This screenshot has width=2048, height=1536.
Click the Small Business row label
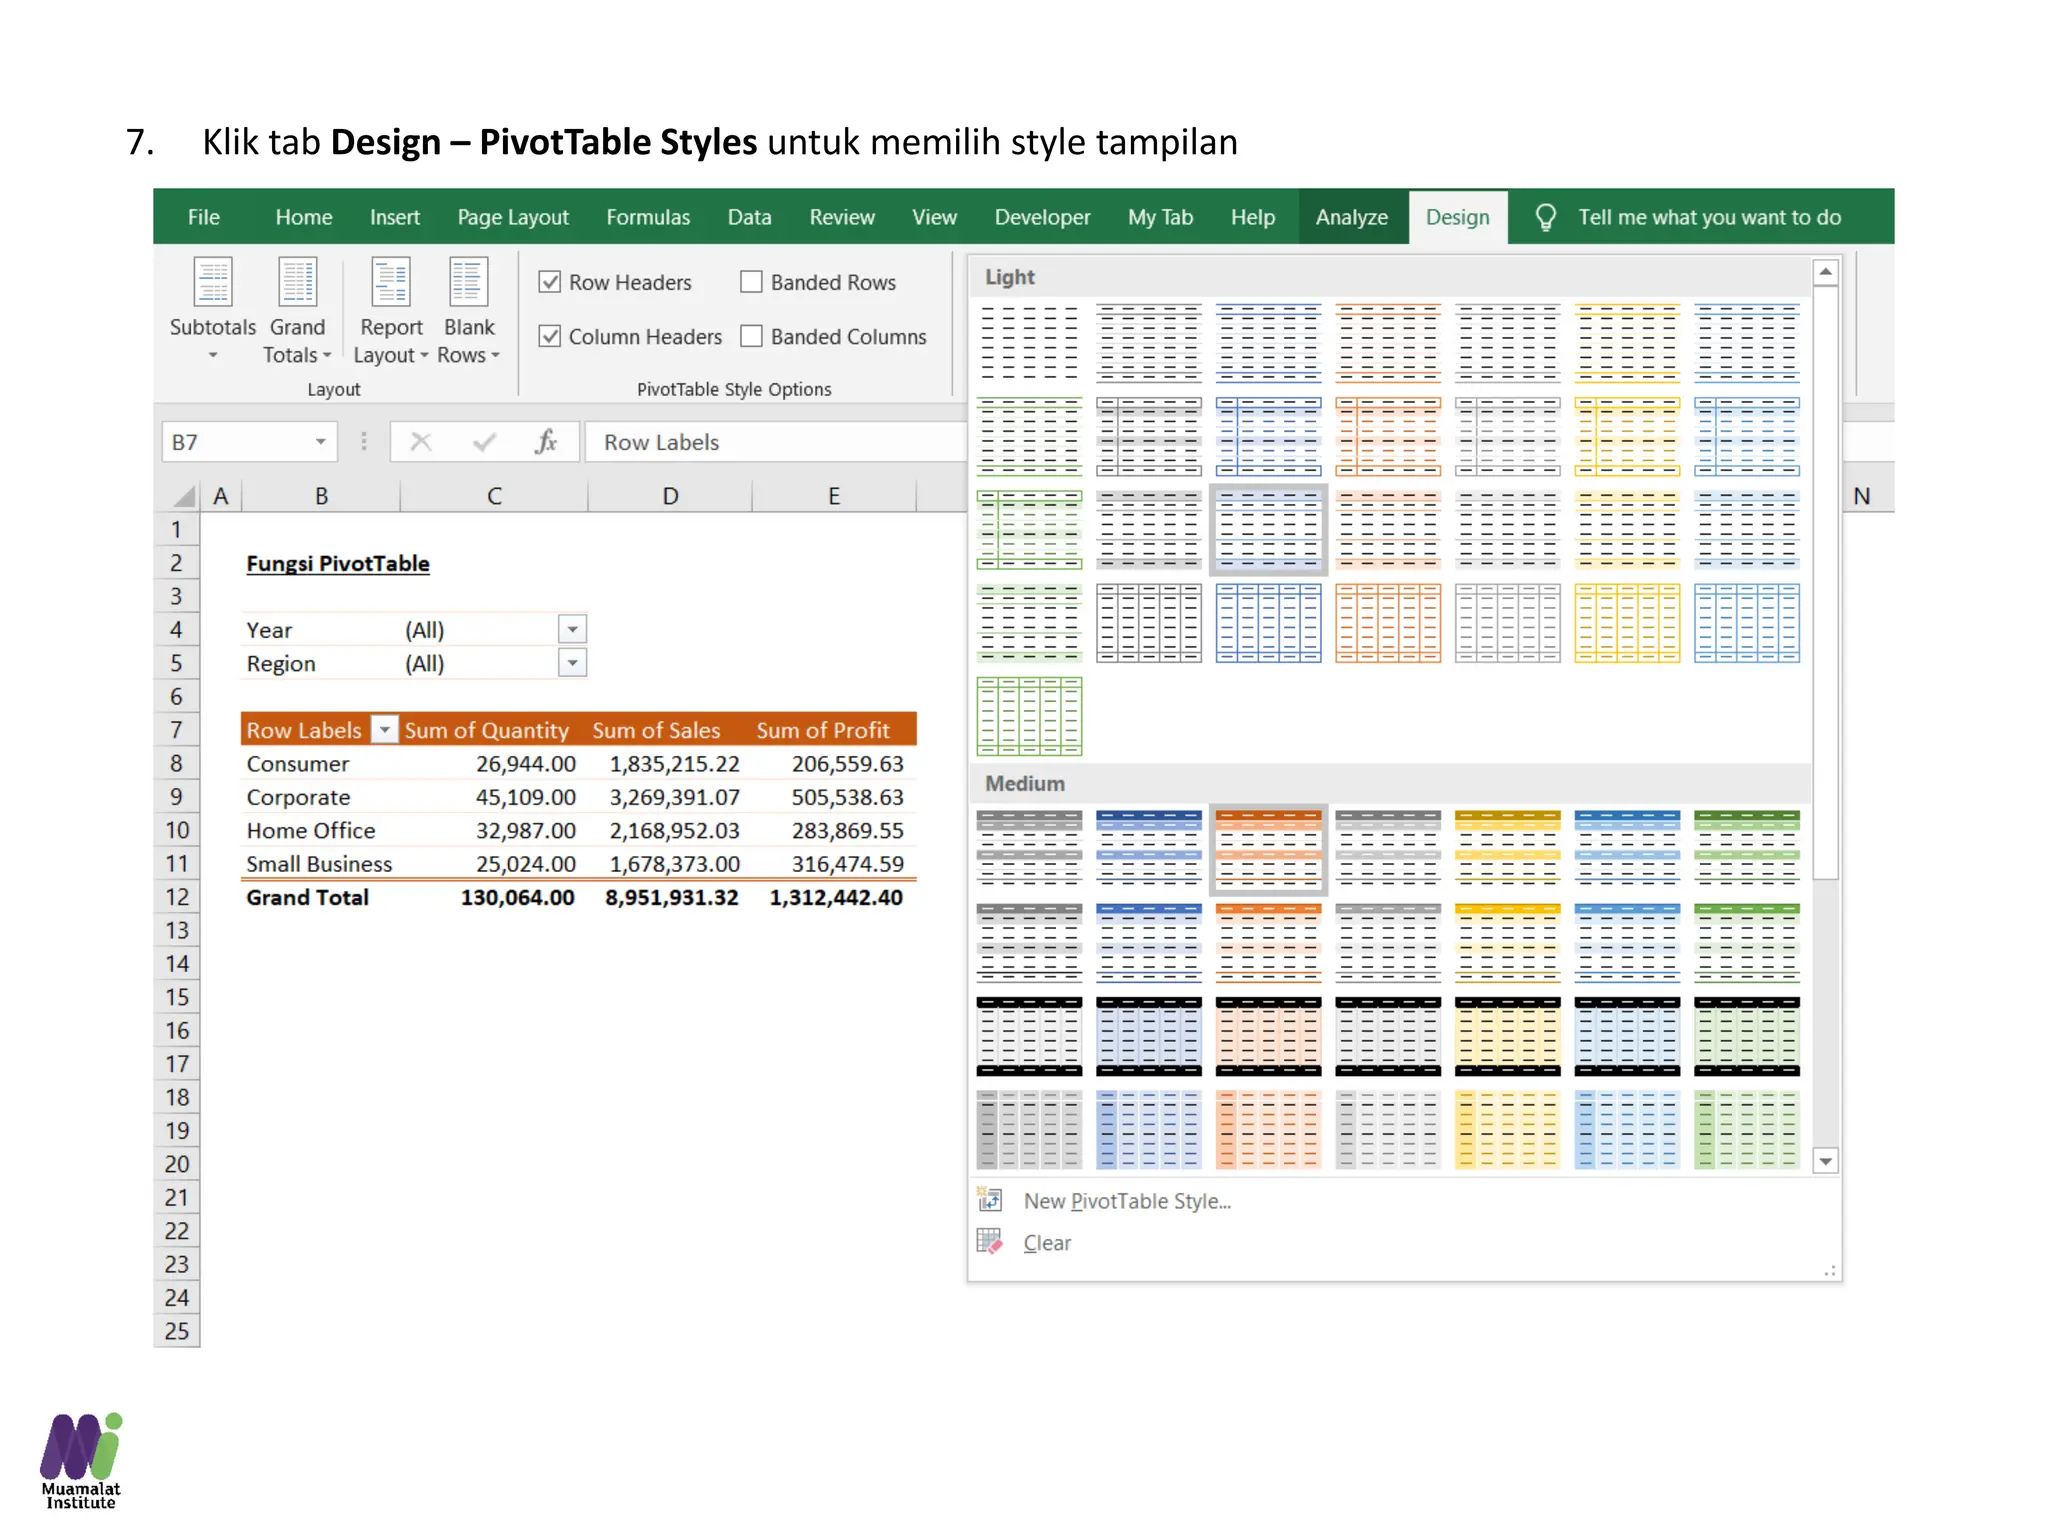tap(320, 864)
